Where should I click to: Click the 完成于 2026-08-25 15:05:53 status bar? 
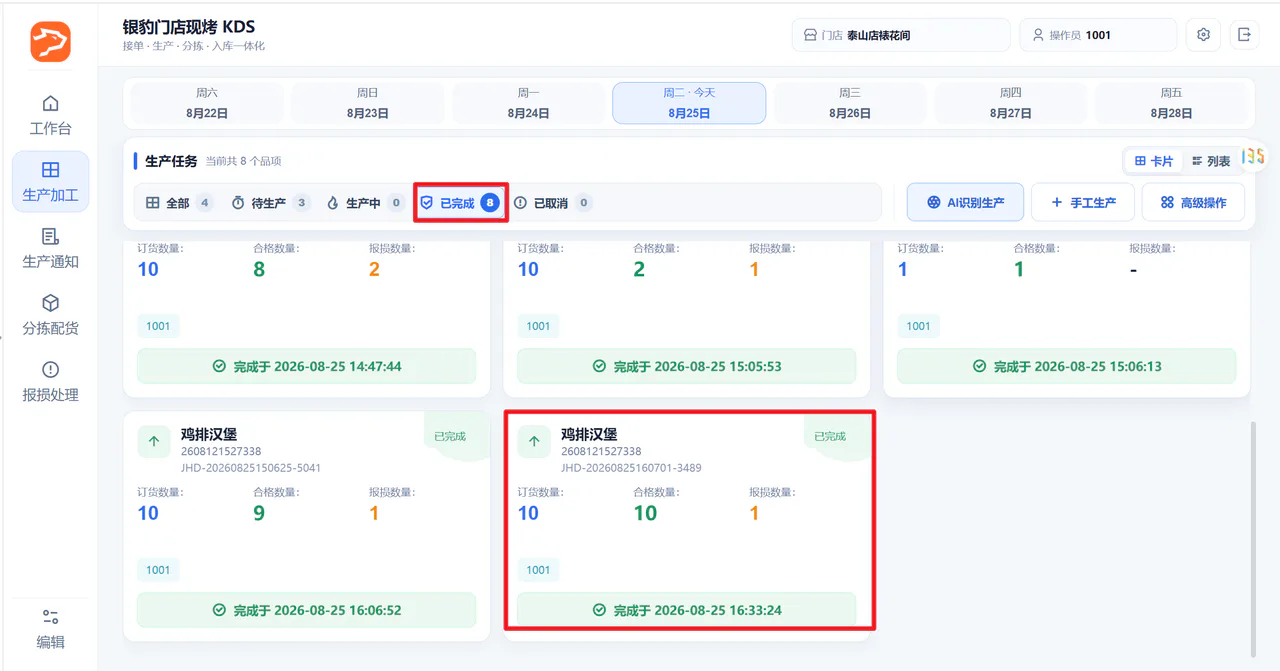click(x=687, y=366)
